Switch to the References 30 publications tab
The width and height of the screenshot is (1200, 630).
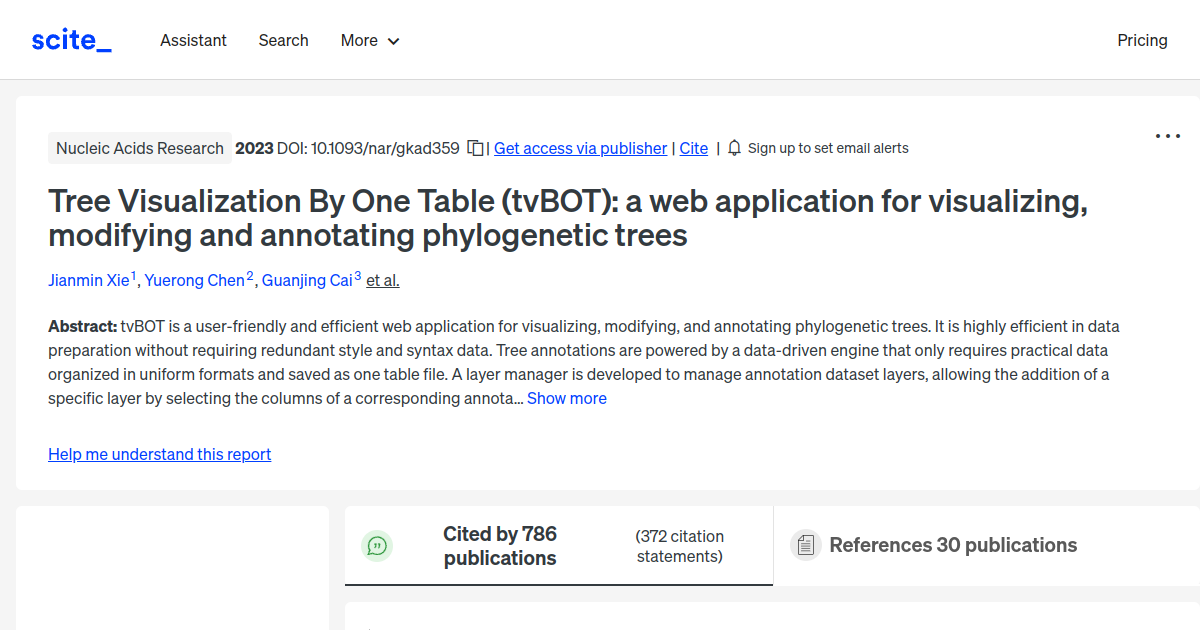(953, 545)
